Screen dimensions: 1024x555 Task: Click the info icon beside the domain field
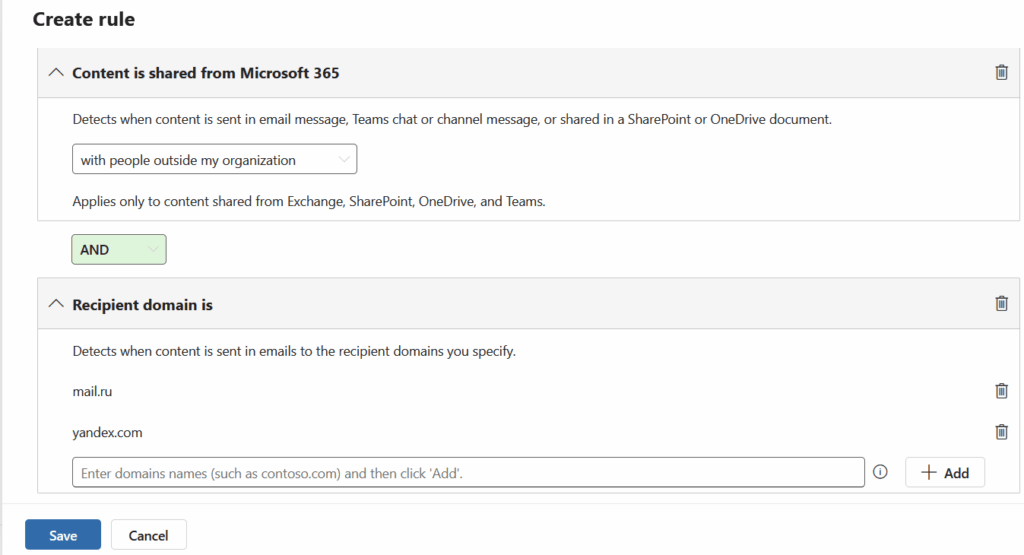click(x=880, y=472)
